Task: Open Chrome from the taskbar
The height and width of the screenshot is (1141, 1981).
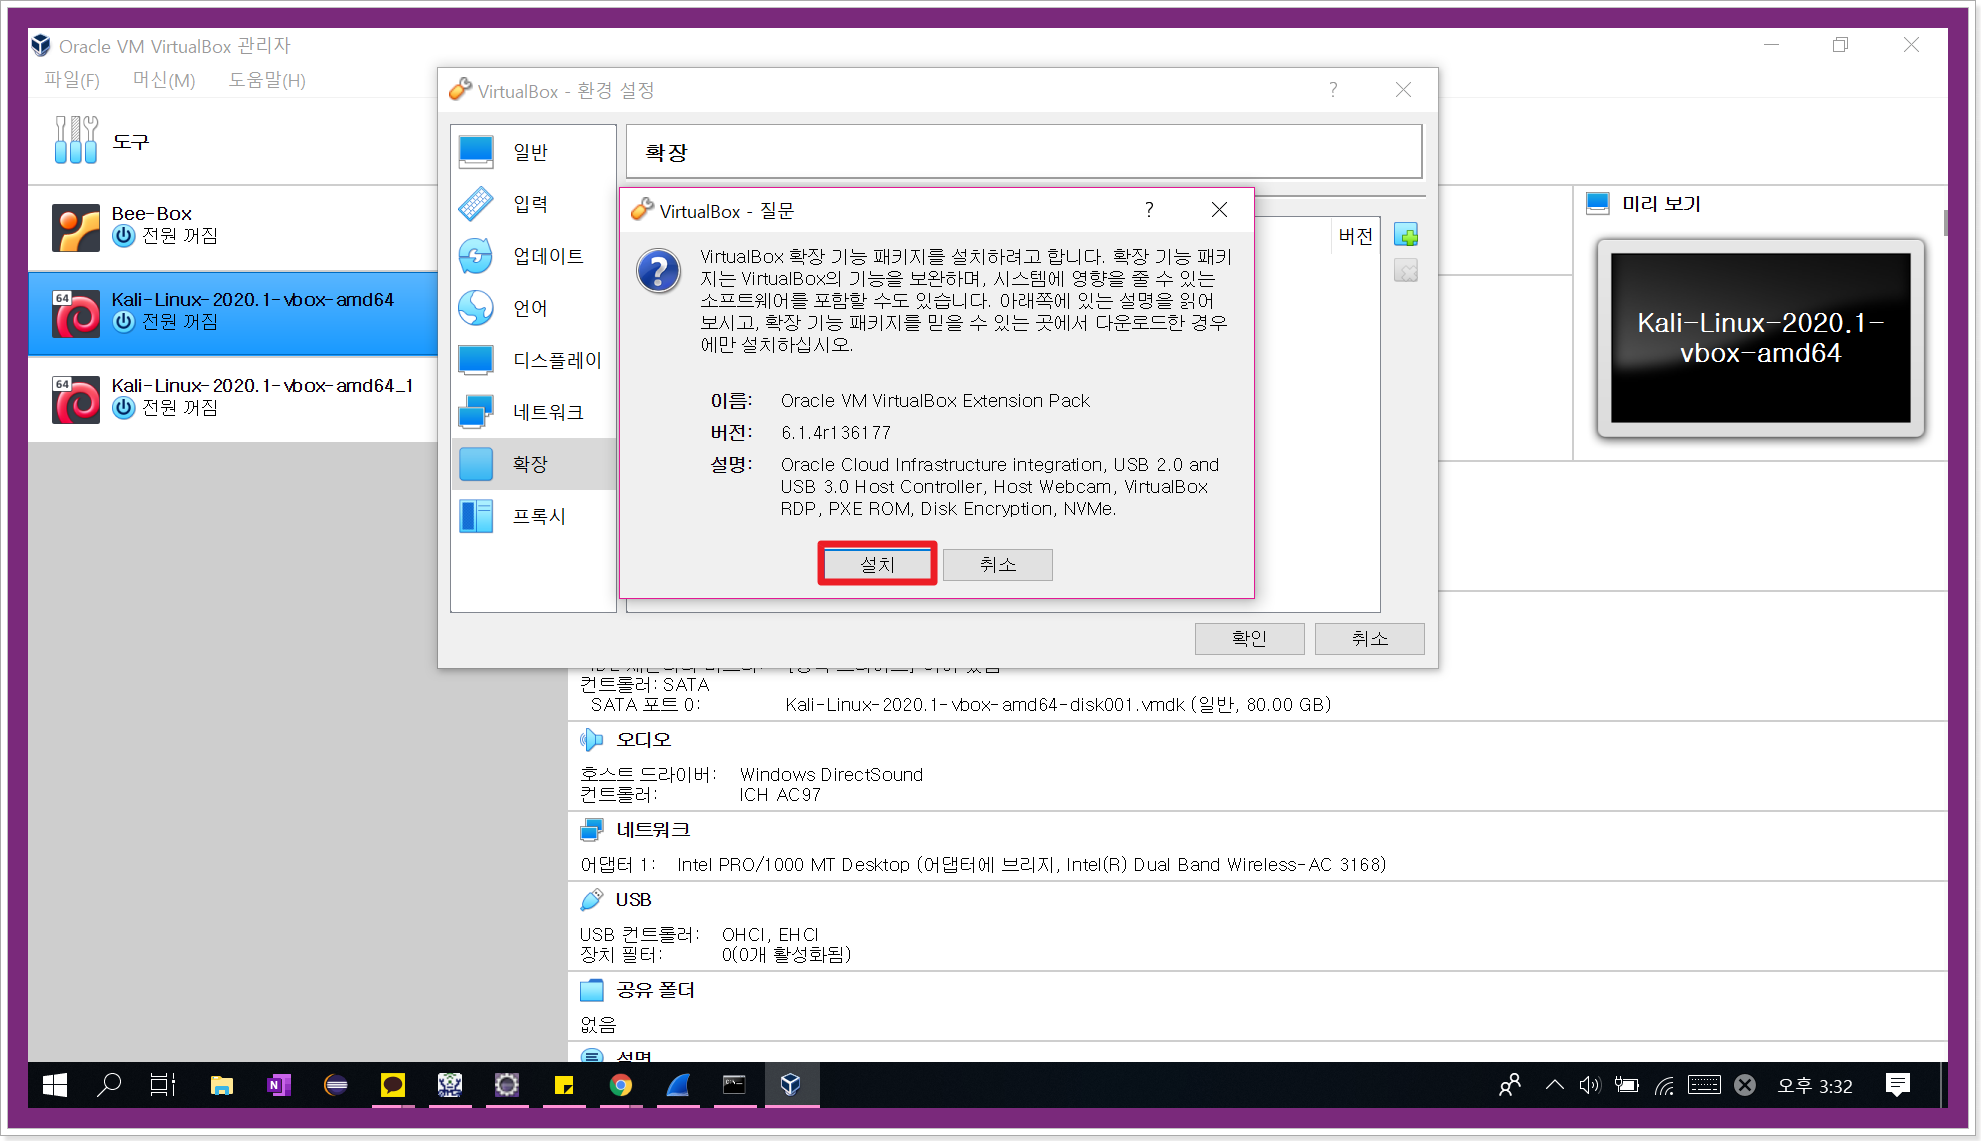Action: pos(621,1085)
